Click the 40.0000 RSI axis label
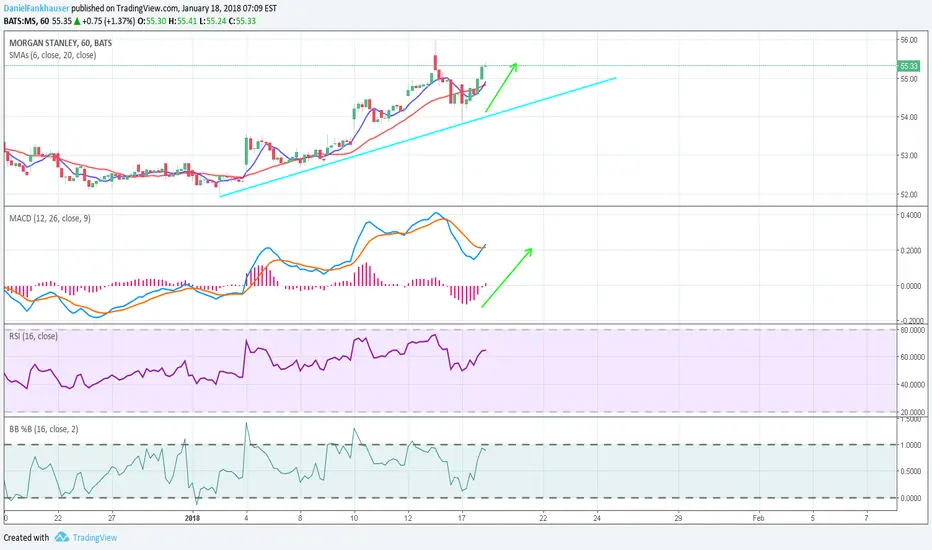 tap(912, 385)
